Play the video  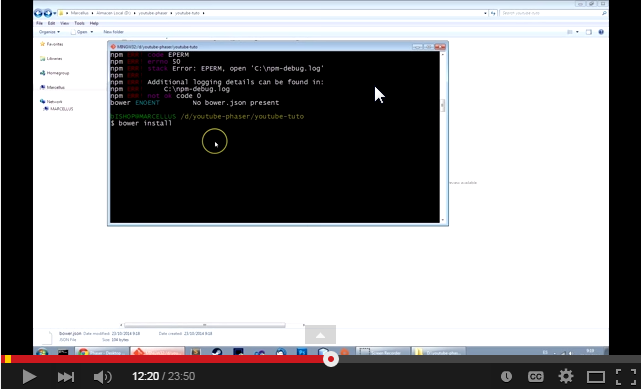coord(29,376)
